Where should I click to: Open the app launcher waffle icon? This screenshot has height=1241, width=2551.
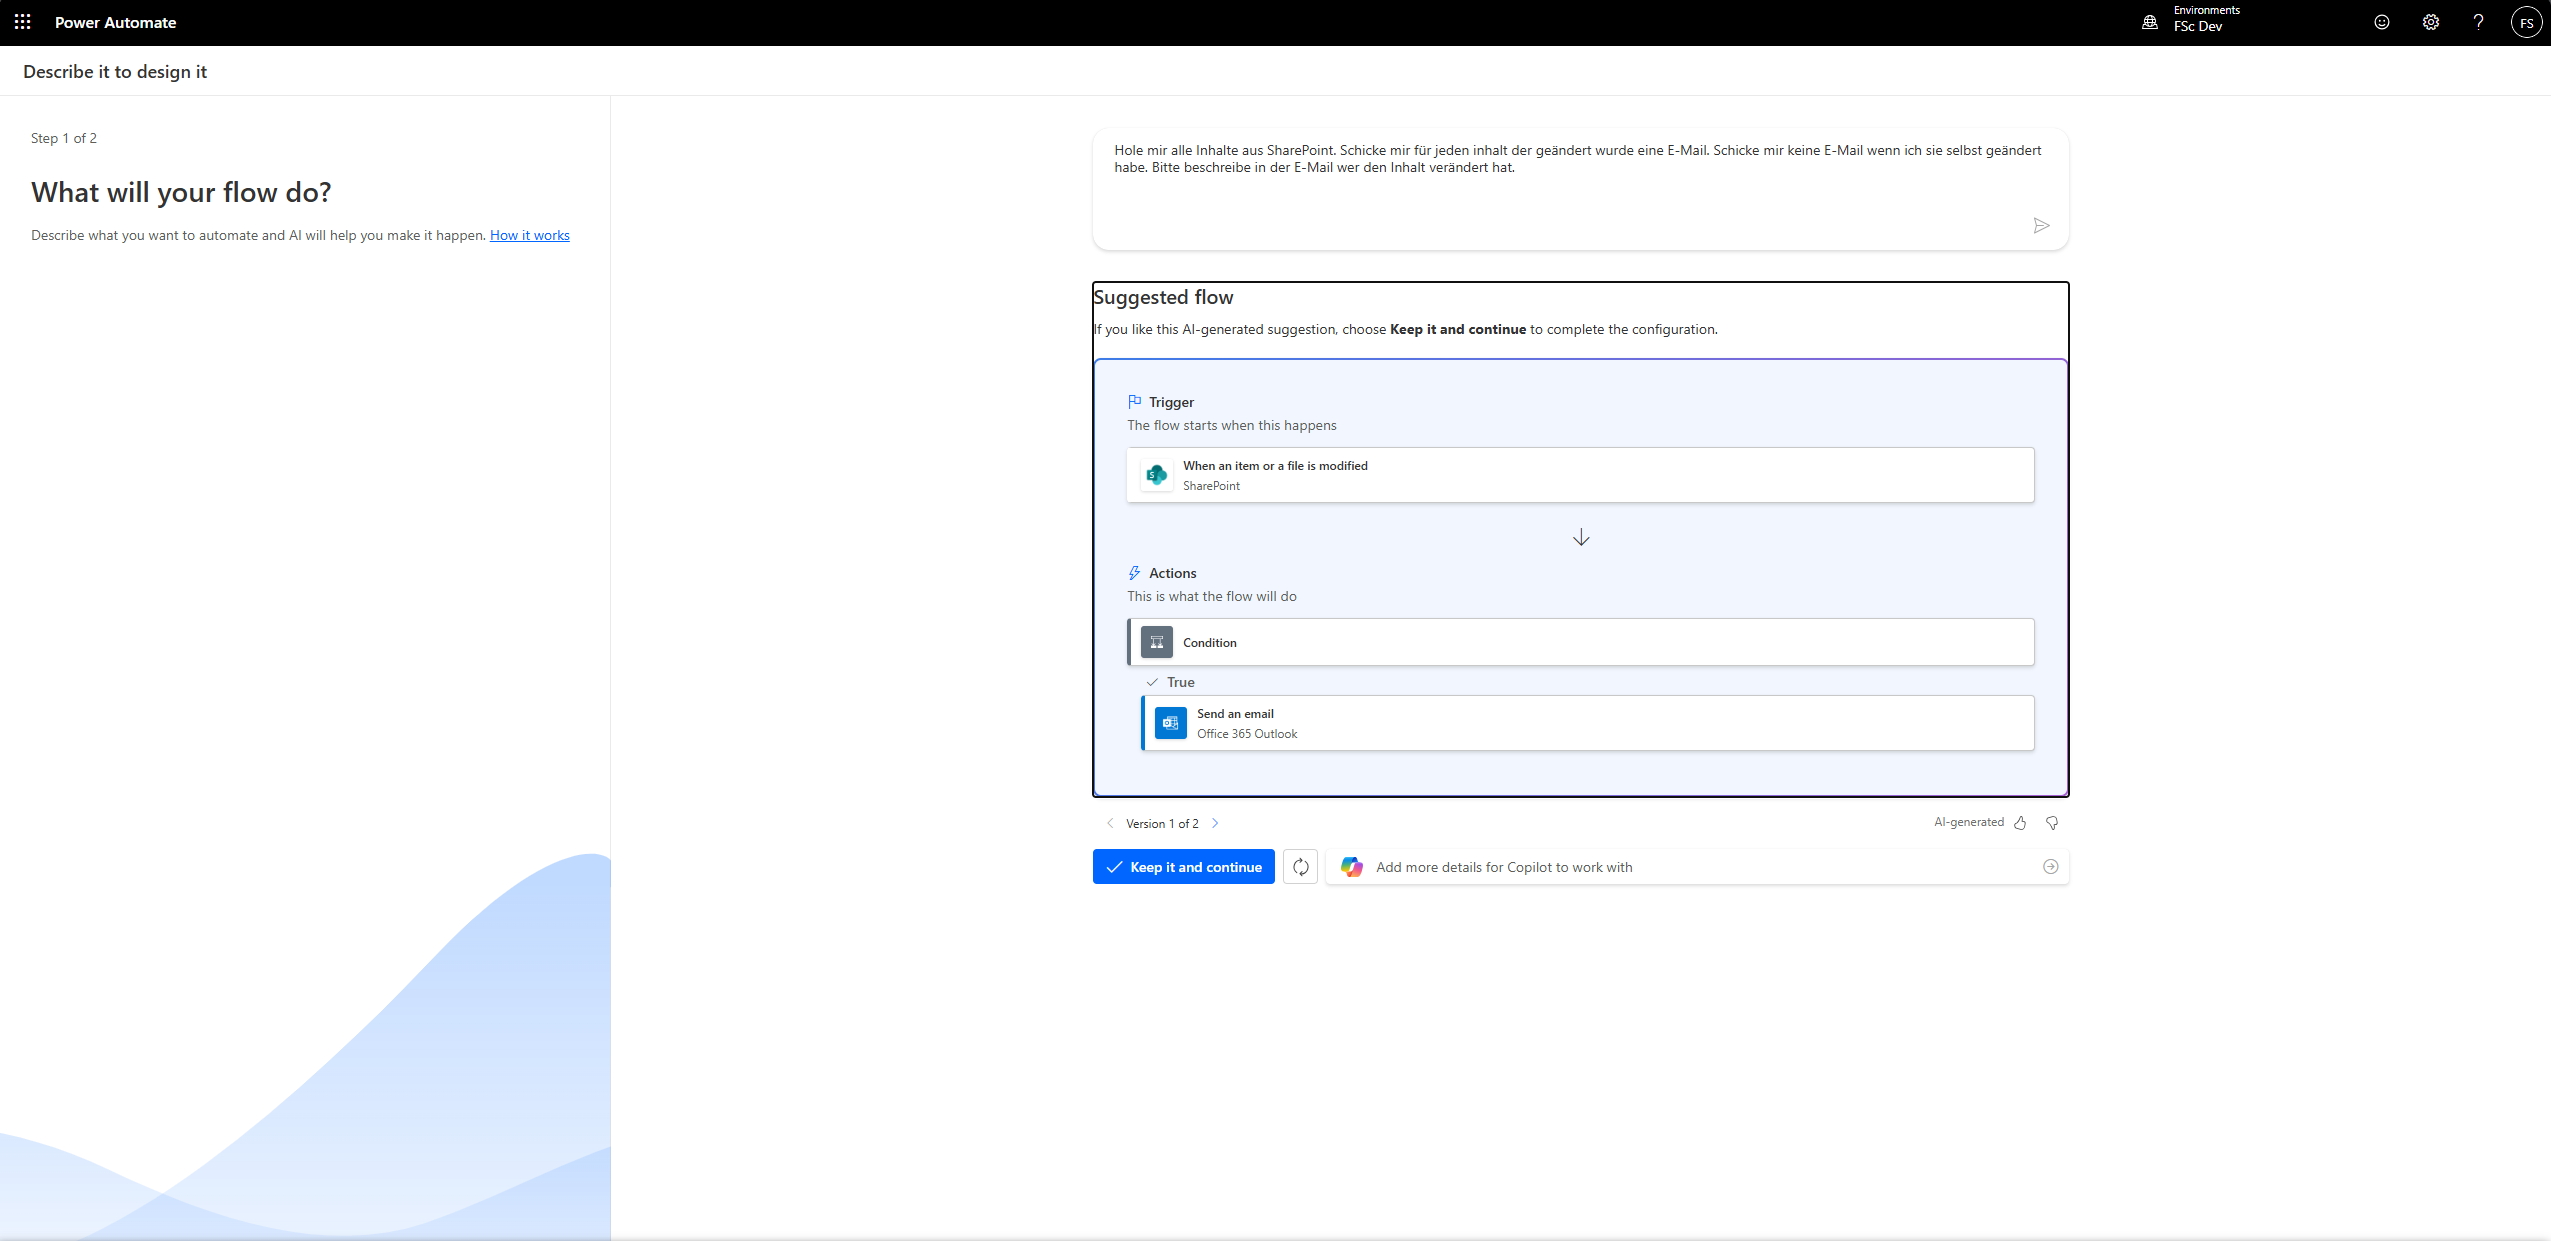tap(22, 22)
